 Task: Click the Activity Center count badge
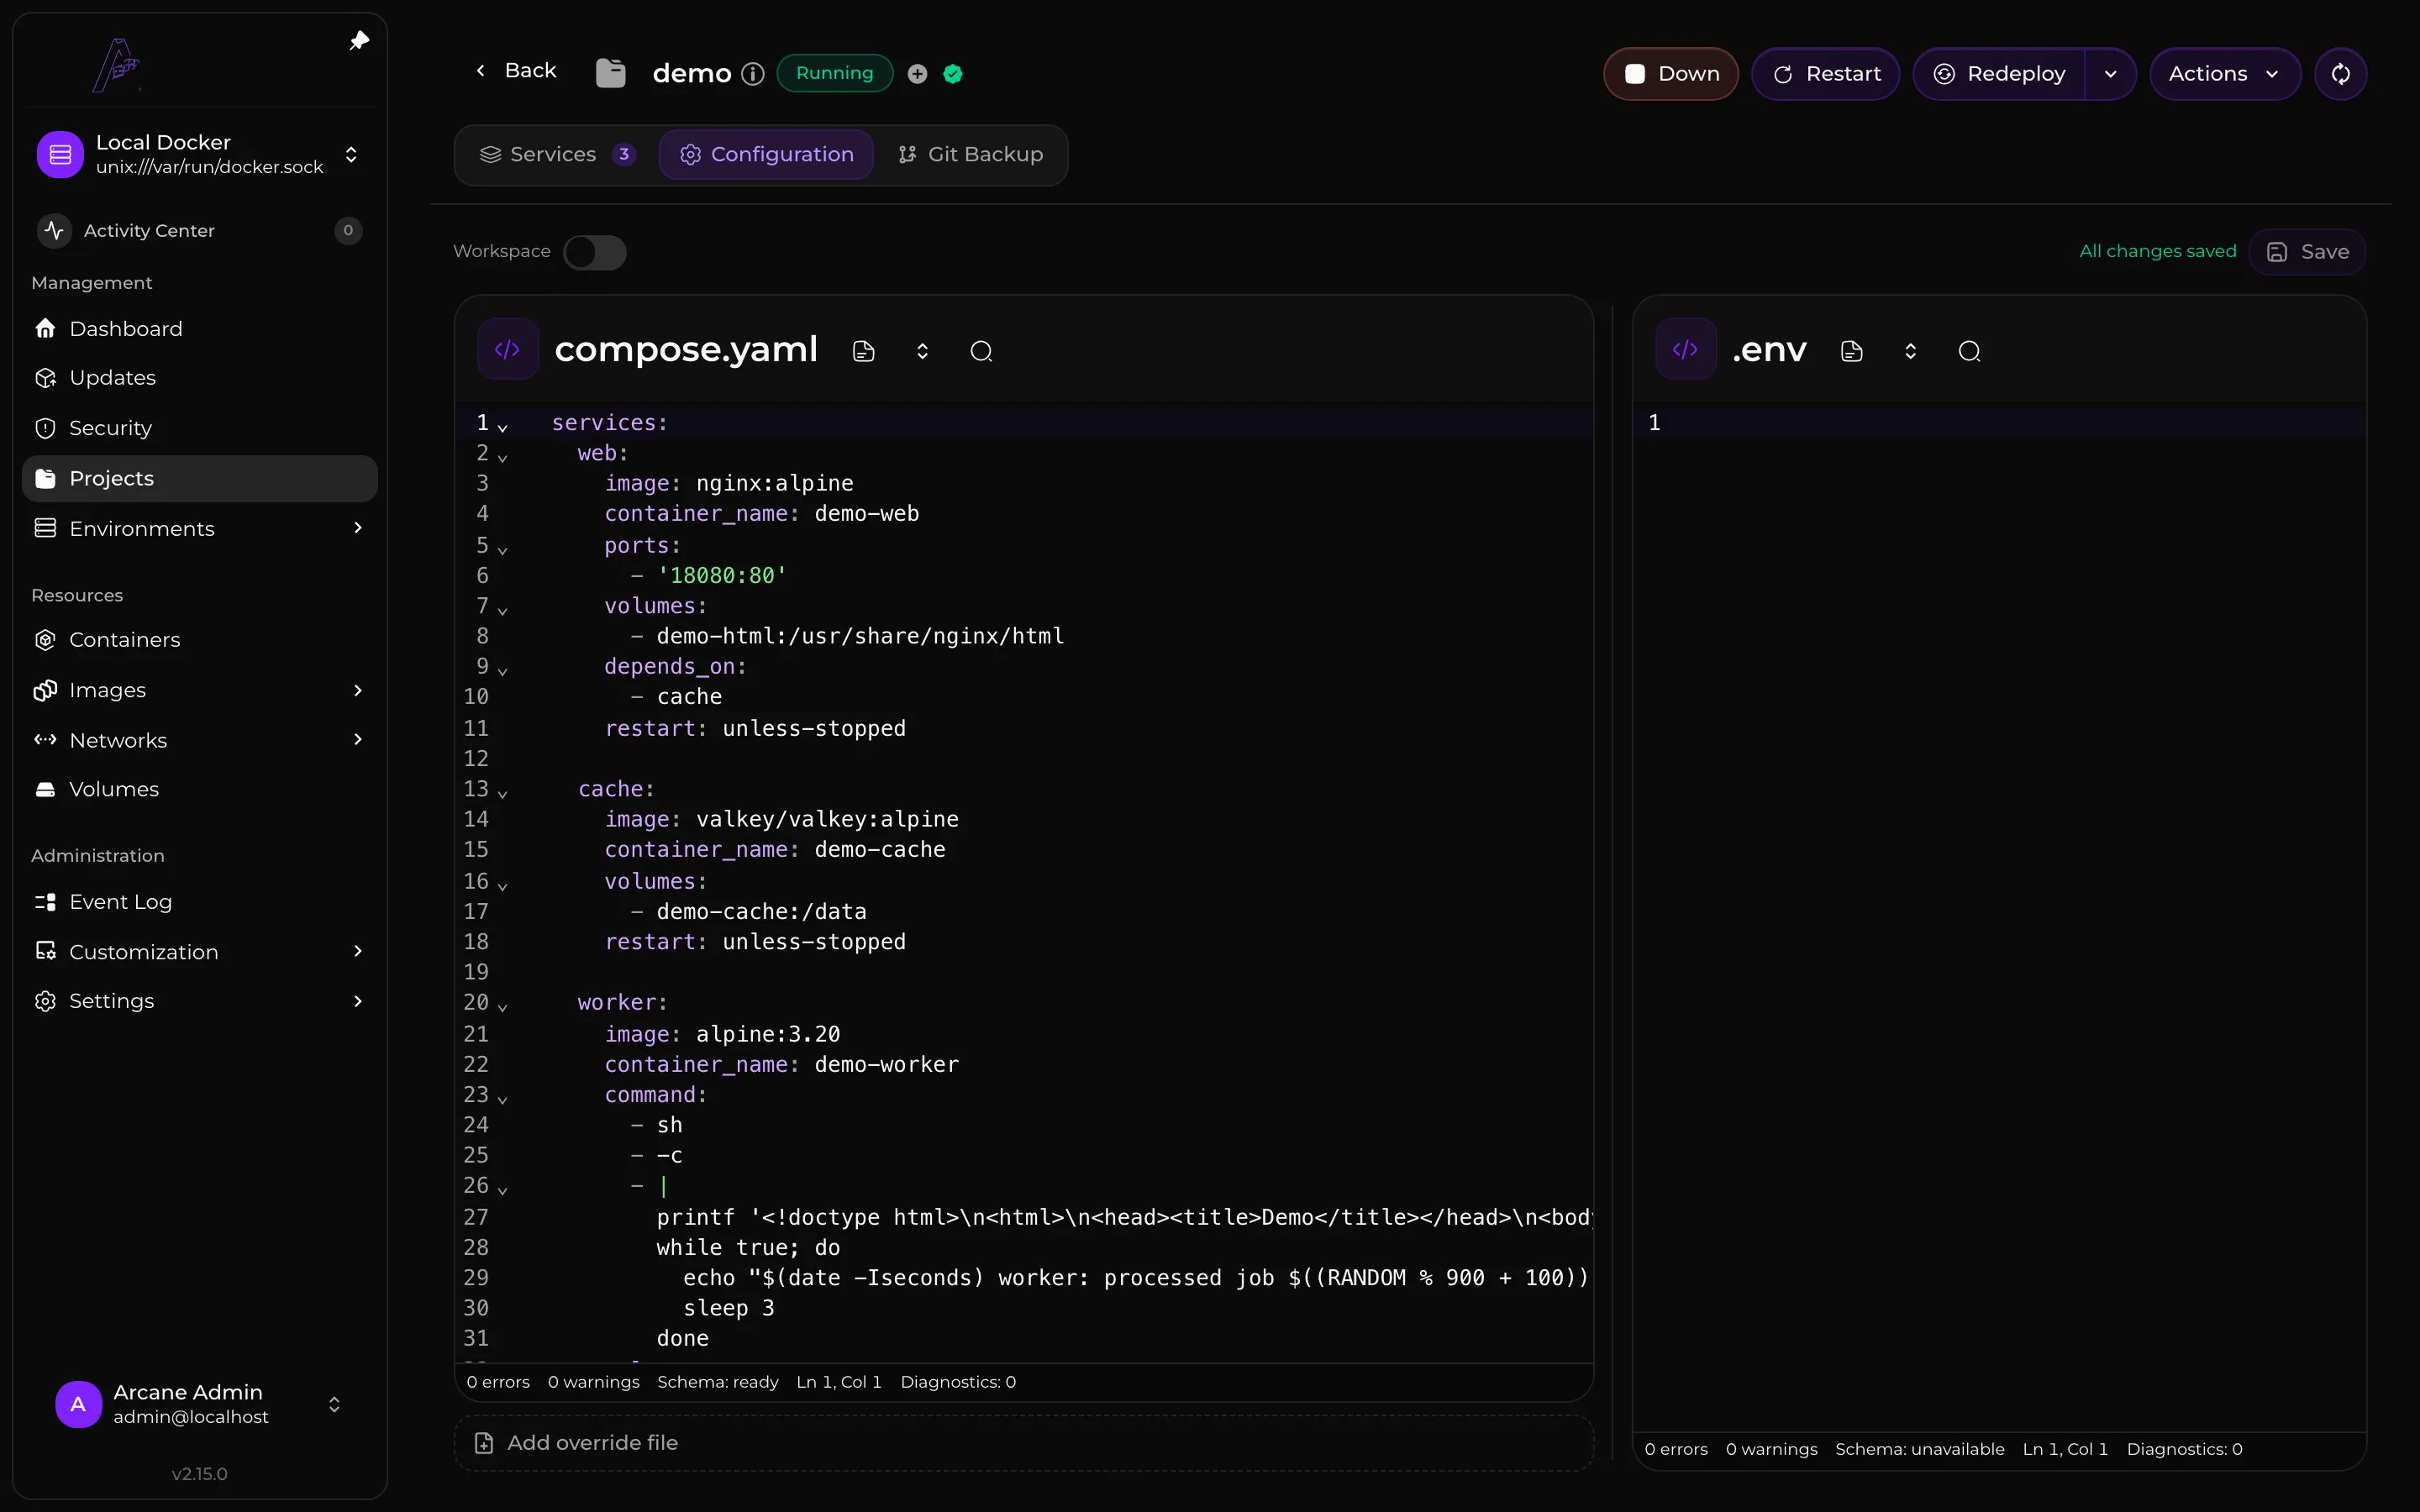[348, 231]
